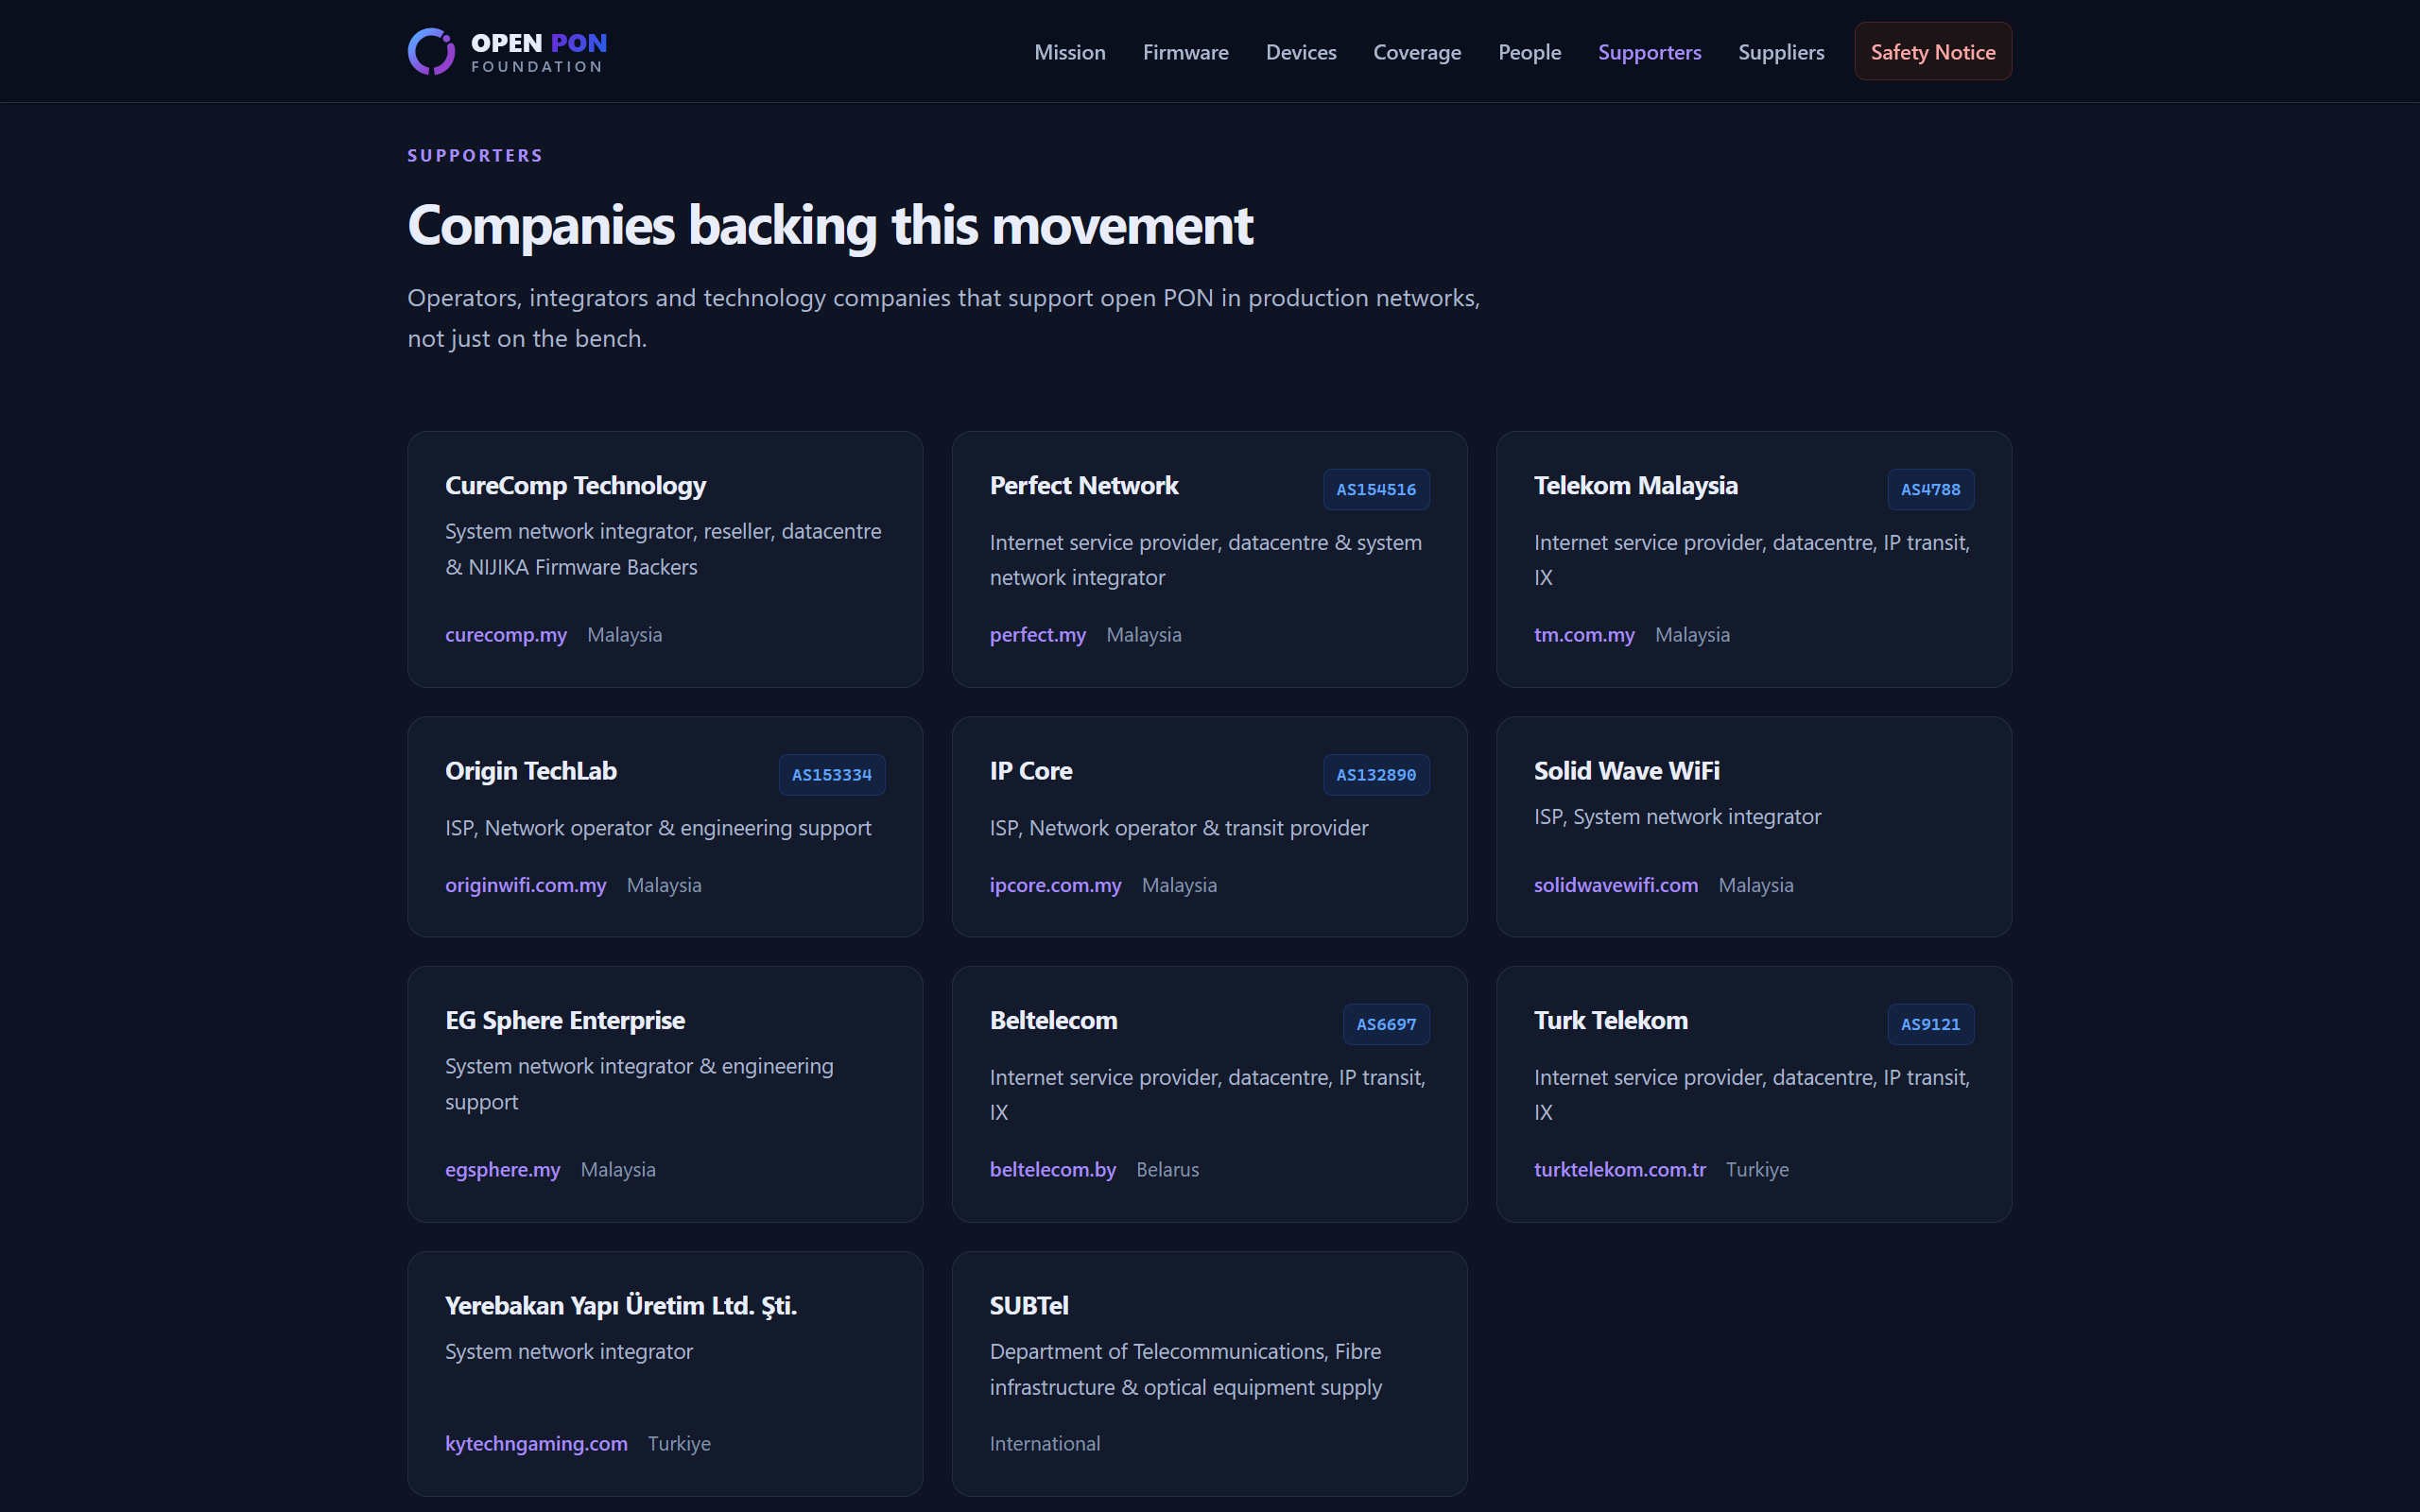Click the AS154516 badge on Perfect Network

[x=1375, y=489]
